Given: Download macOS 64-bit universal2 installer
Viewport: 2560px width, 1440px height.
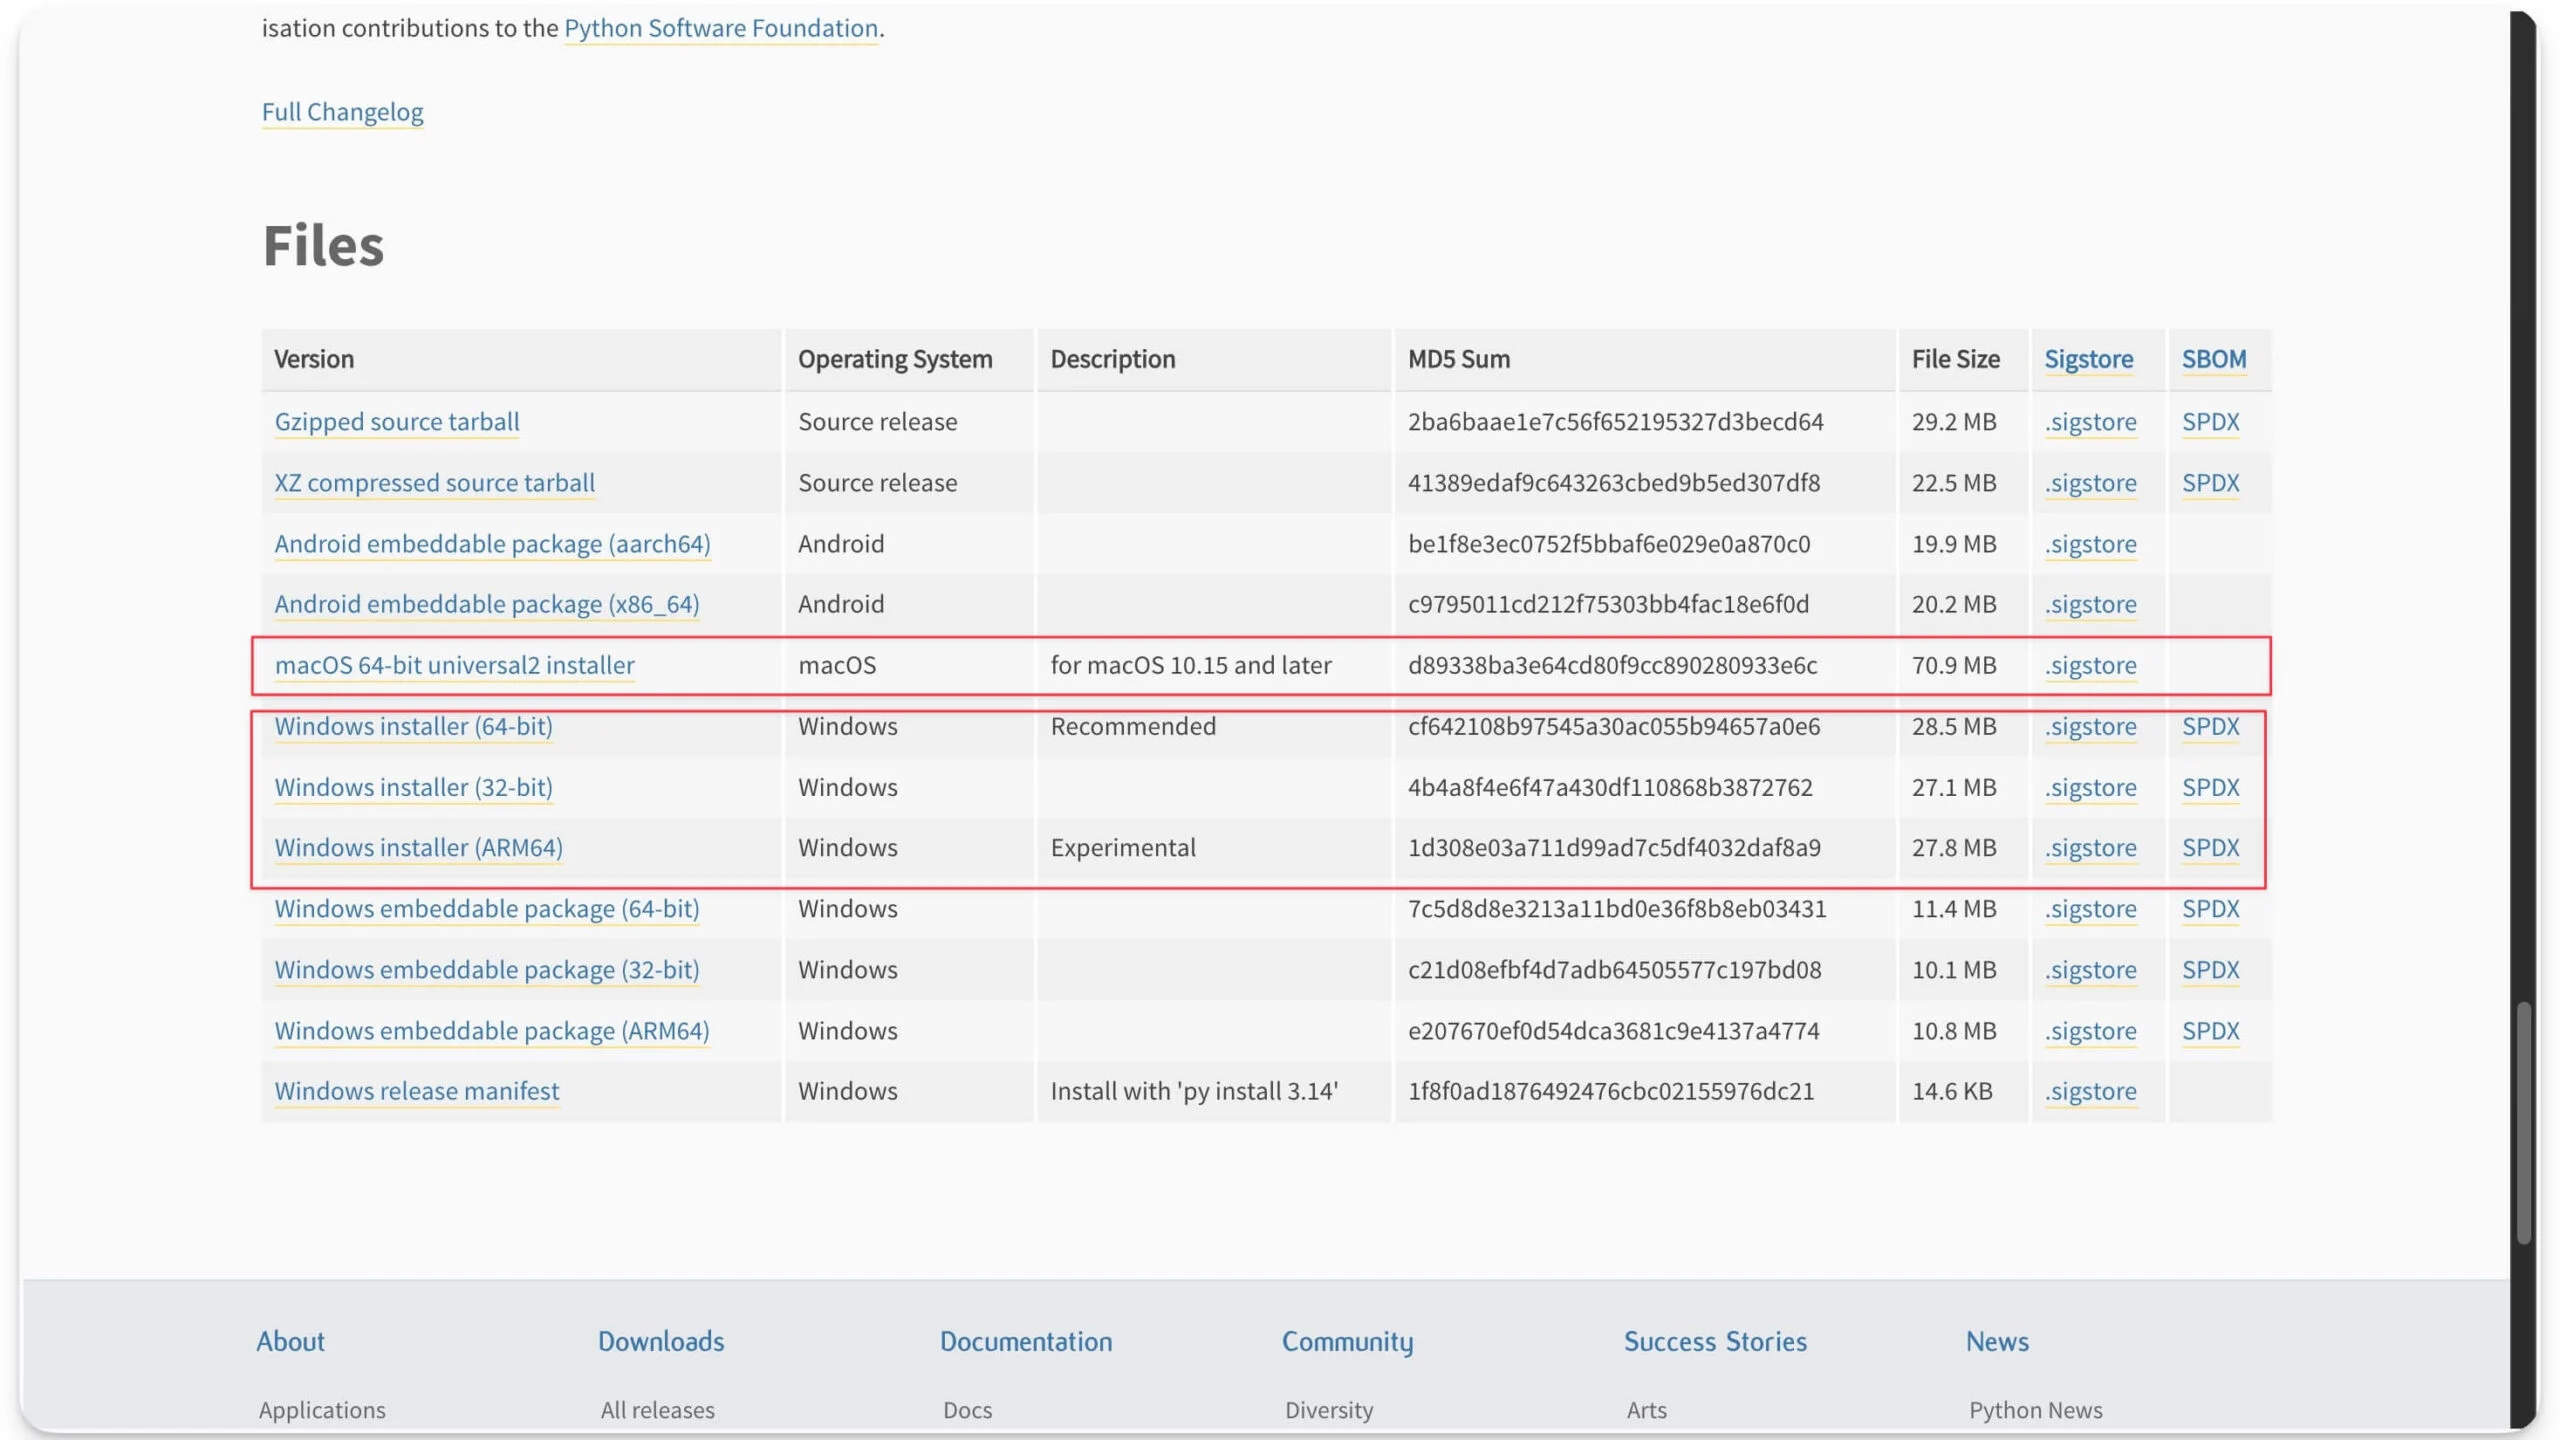Looking at the screenshot, I should (454, 666).
